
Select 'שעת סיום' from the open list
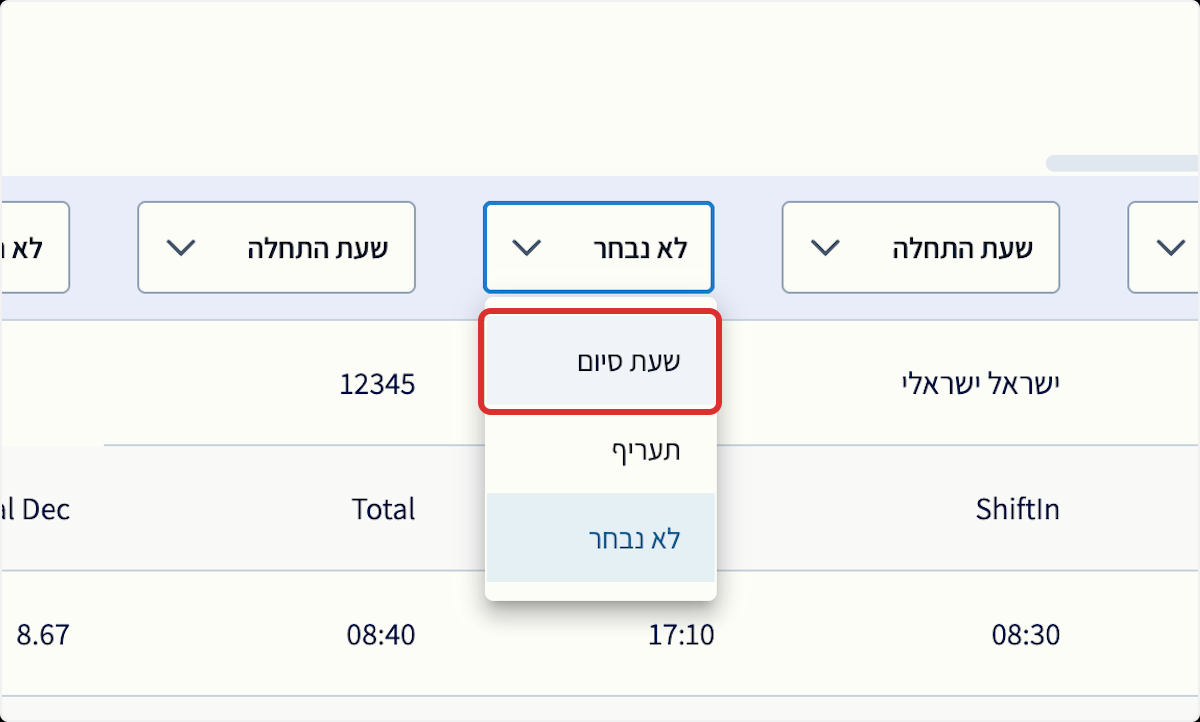(x=629, y=362)
